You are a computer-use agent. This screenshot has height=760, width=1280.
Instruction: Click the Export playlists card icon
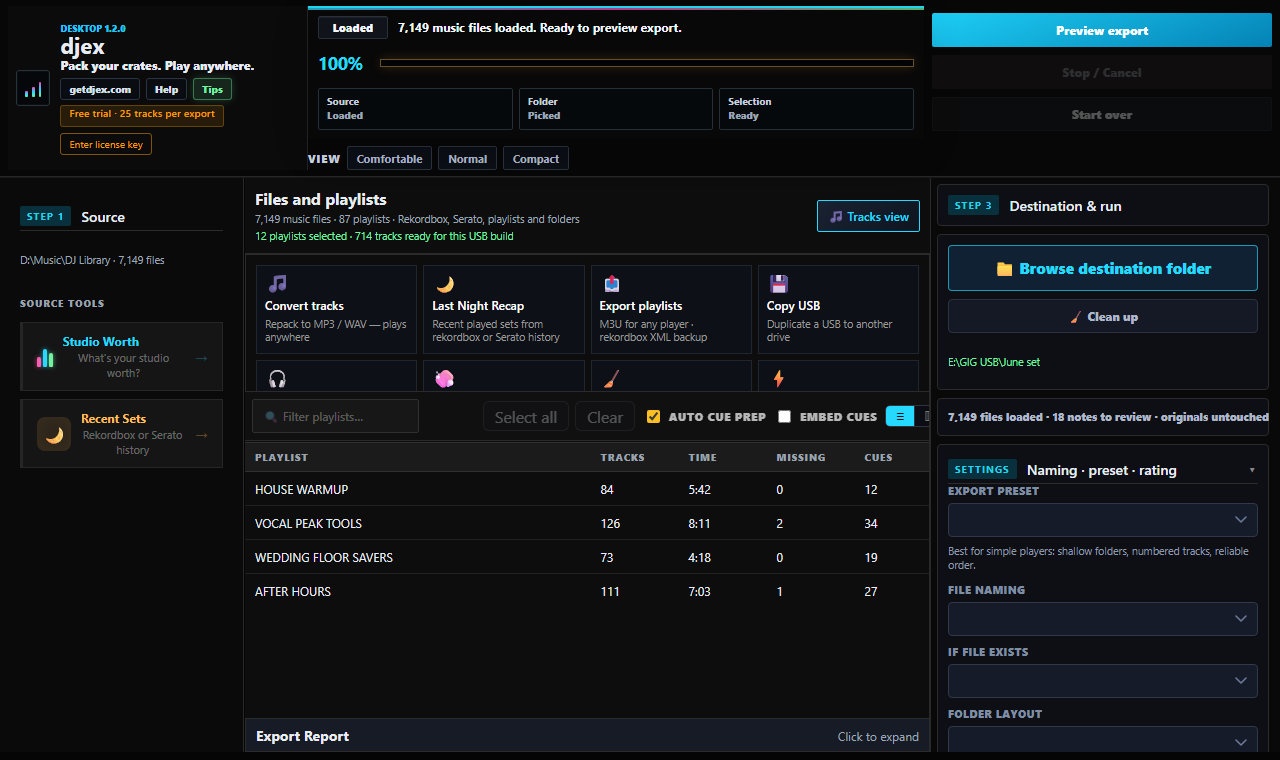pos(612,284)
